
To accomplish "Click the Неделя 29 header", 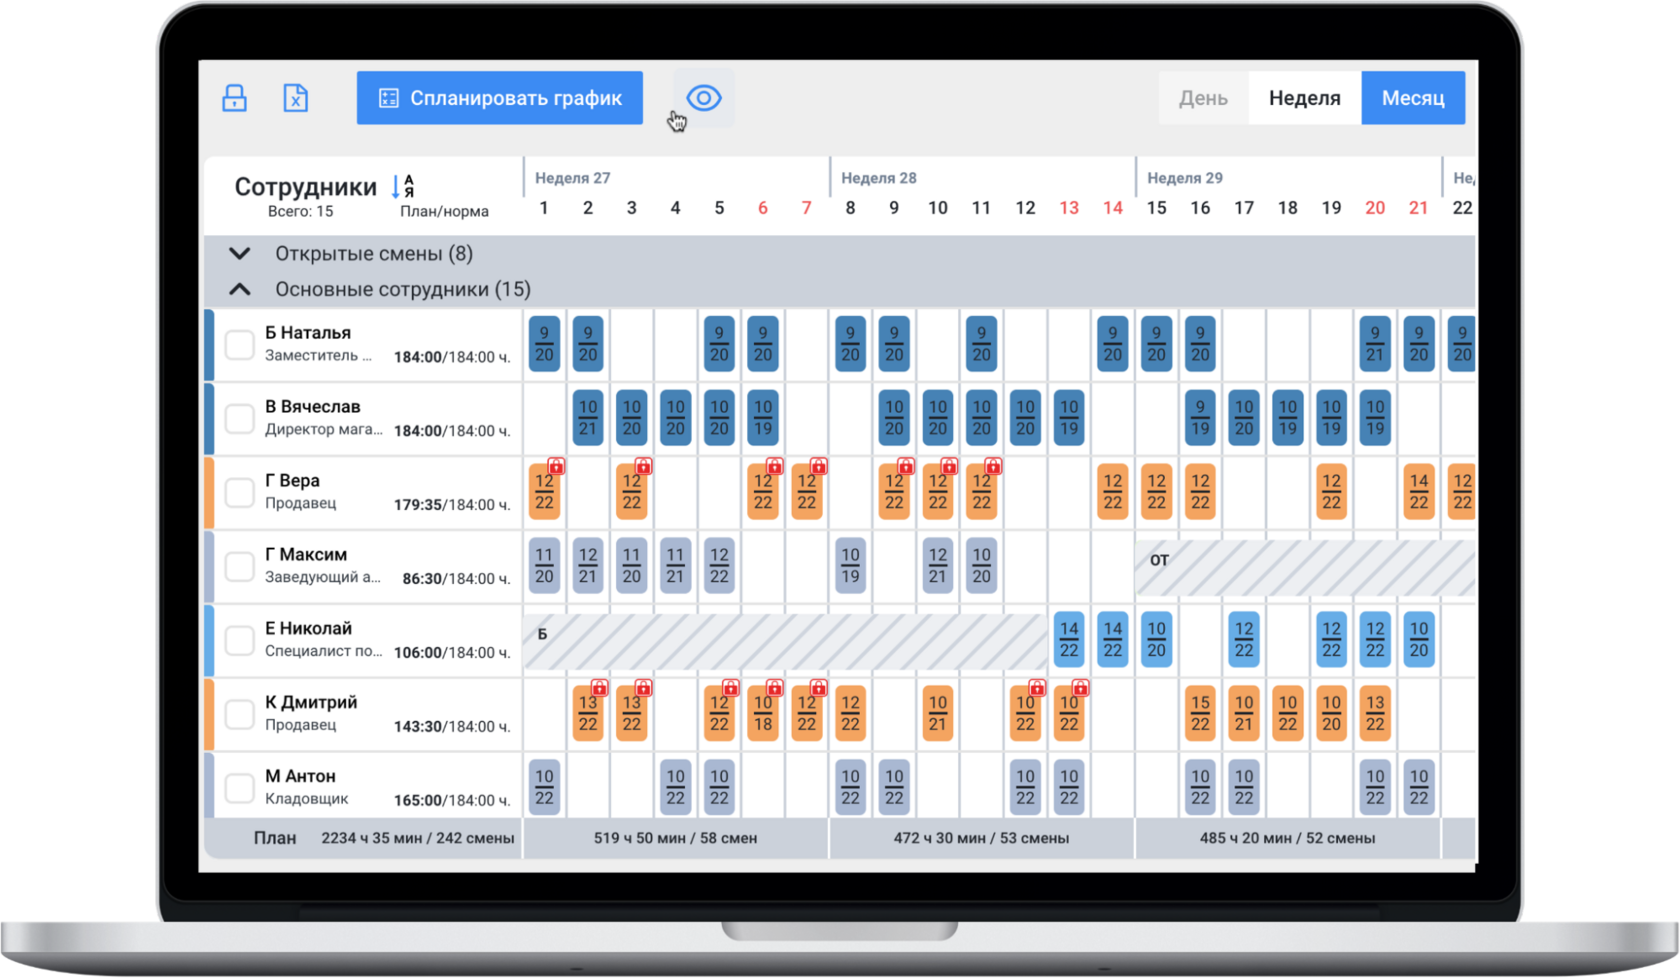I will click(x=1184, y=178).
